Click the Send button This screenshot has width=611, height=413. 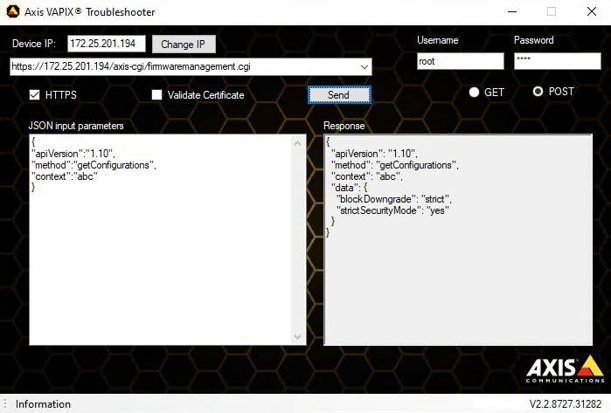339,95
